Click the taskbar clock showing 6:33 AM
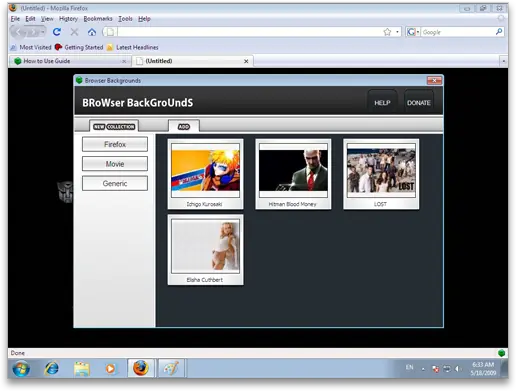Viewport: 516px width, 391px height. pyautogui.click(x=483, y=369)
